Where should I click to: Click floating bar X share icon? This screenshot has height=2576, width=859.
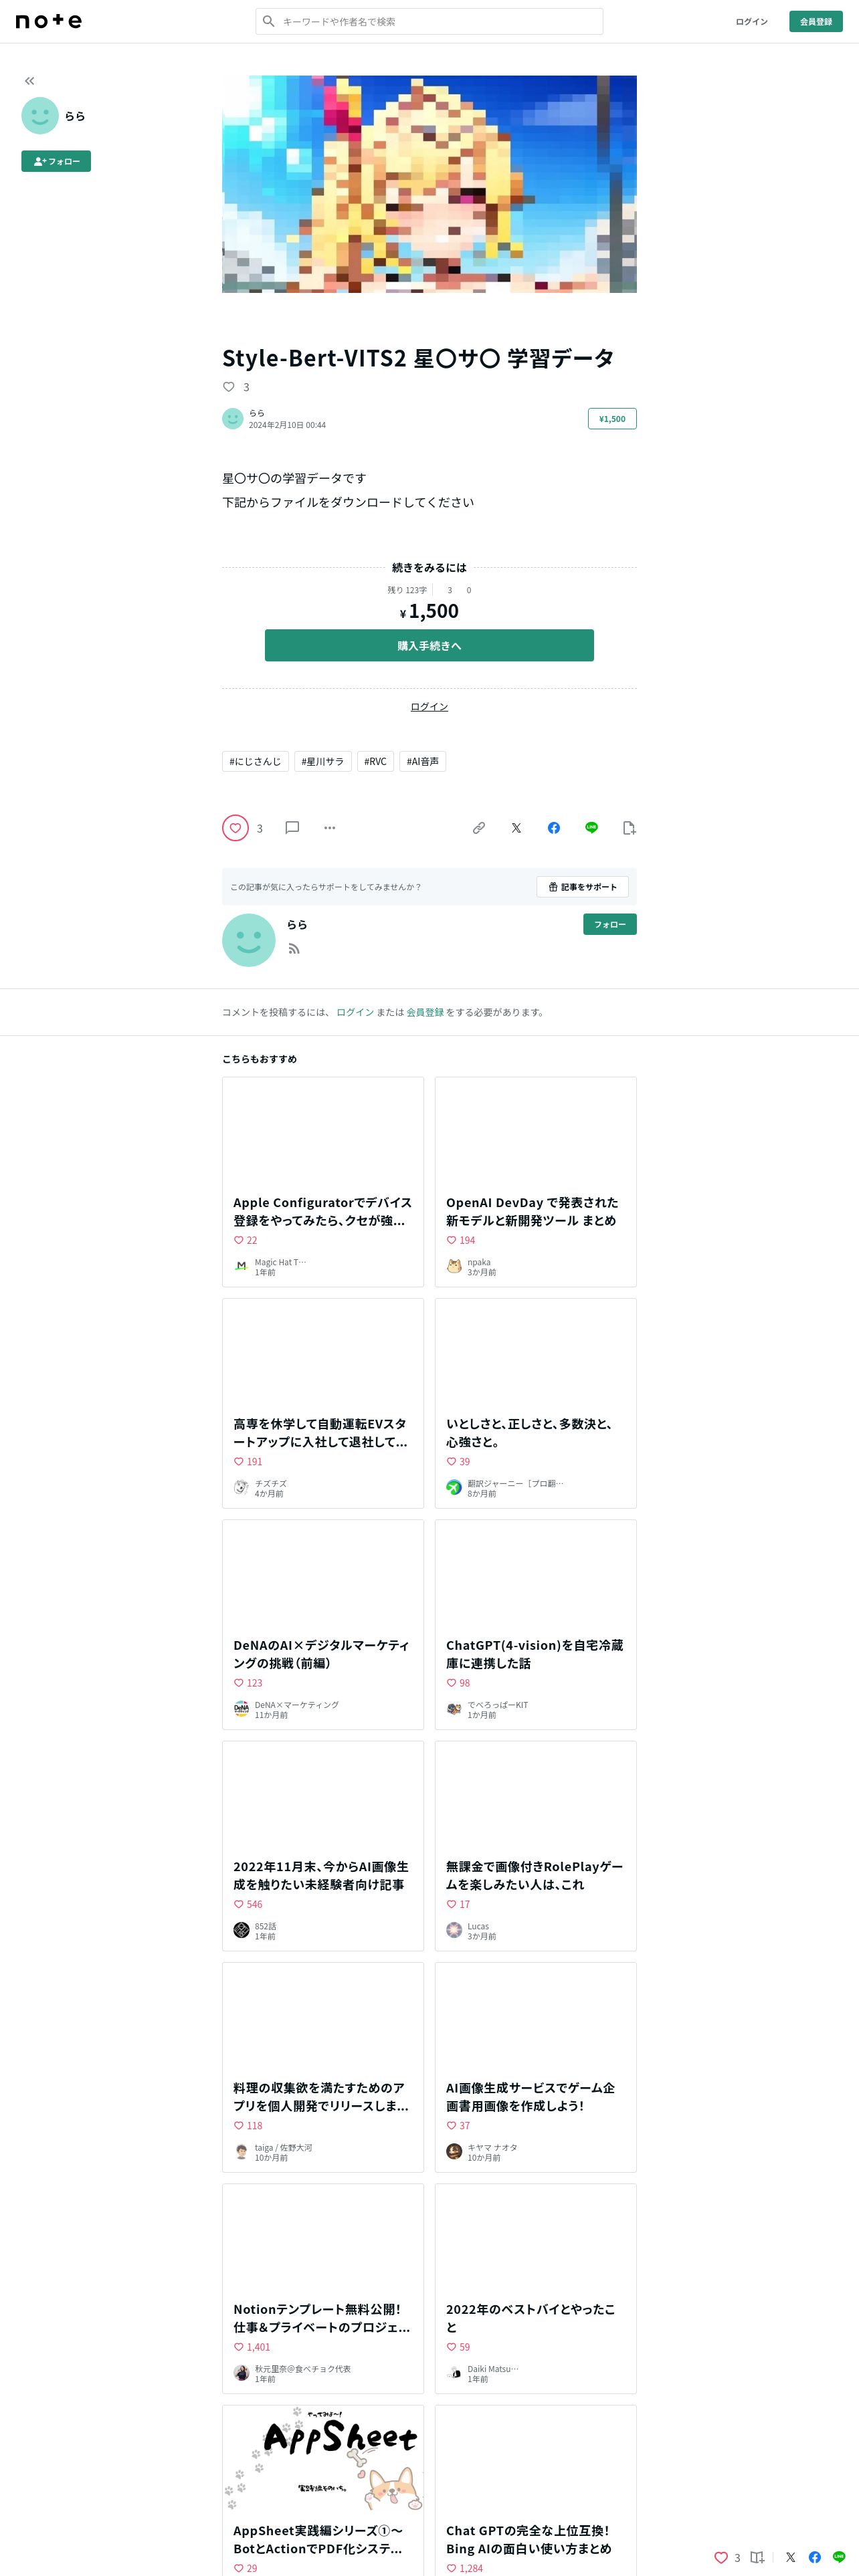(x=790, y=2557)
